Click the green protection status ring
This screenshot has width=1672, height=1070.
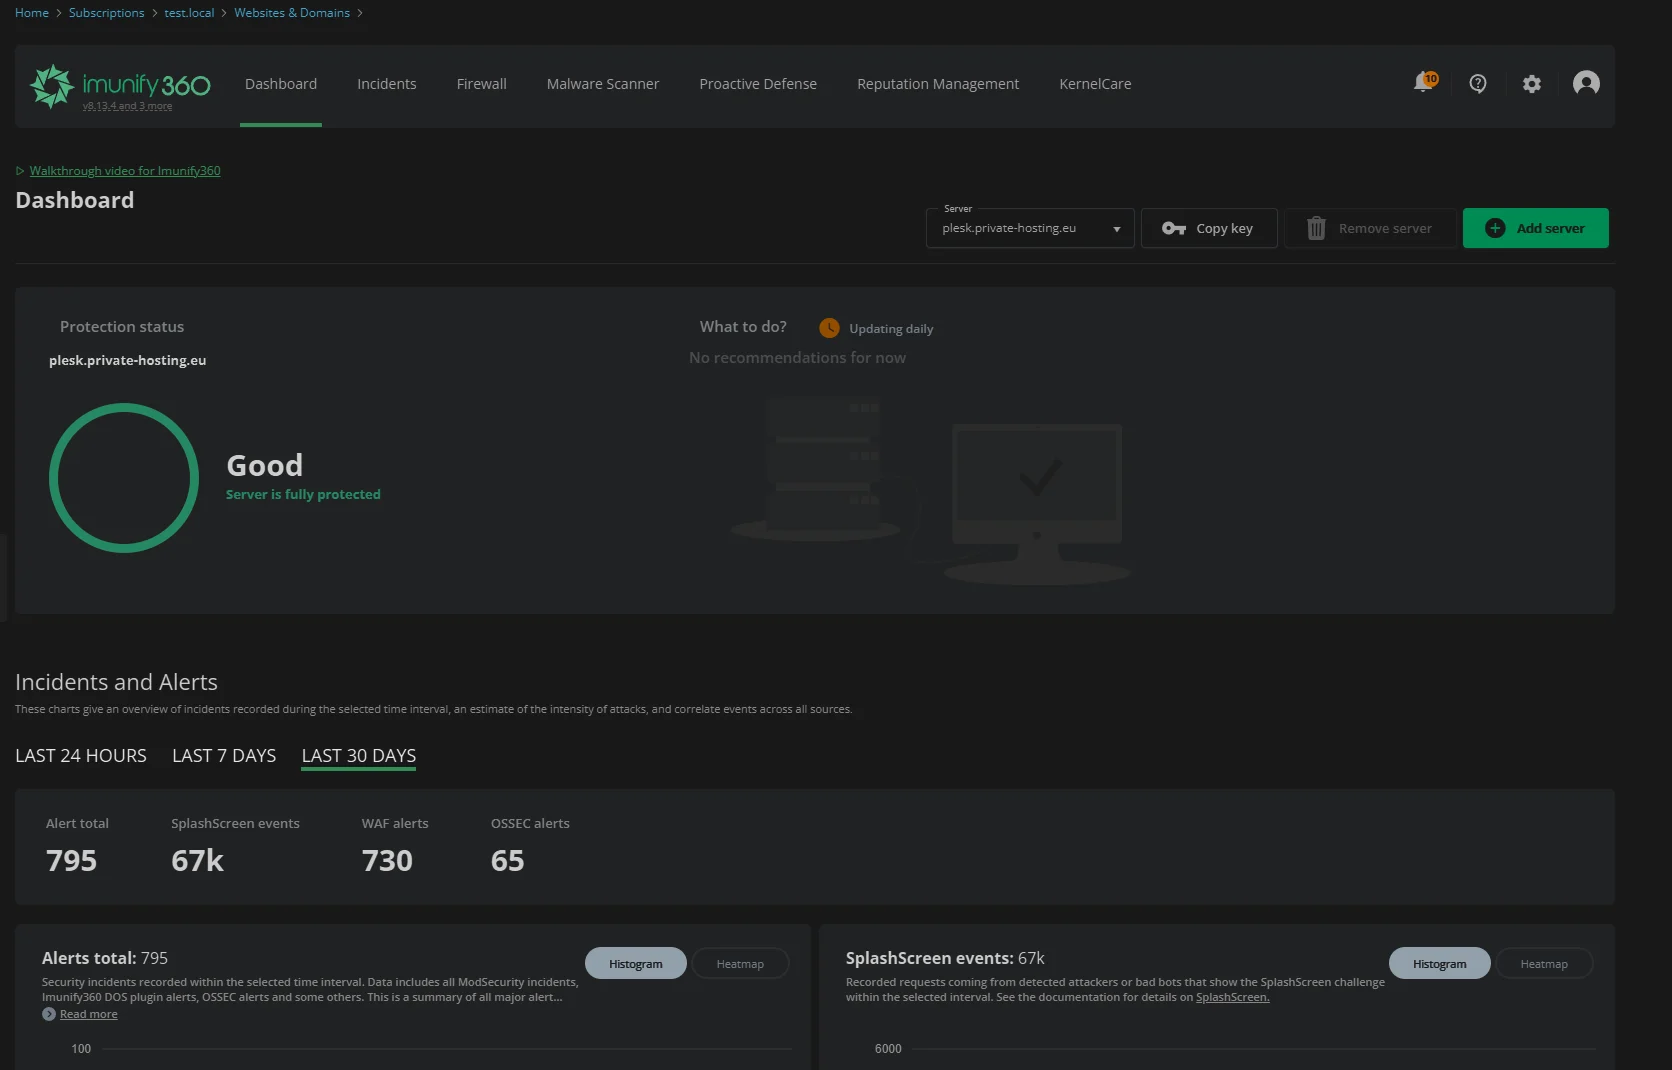(x=124, y=478)
